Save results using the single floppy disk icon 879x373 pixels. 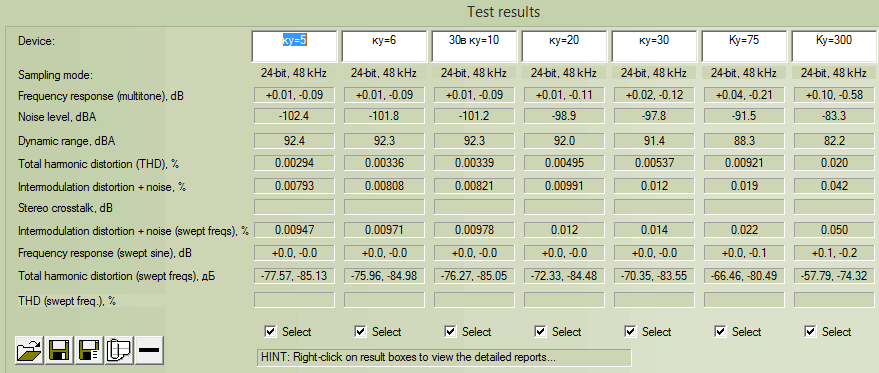tap(59, 351)
